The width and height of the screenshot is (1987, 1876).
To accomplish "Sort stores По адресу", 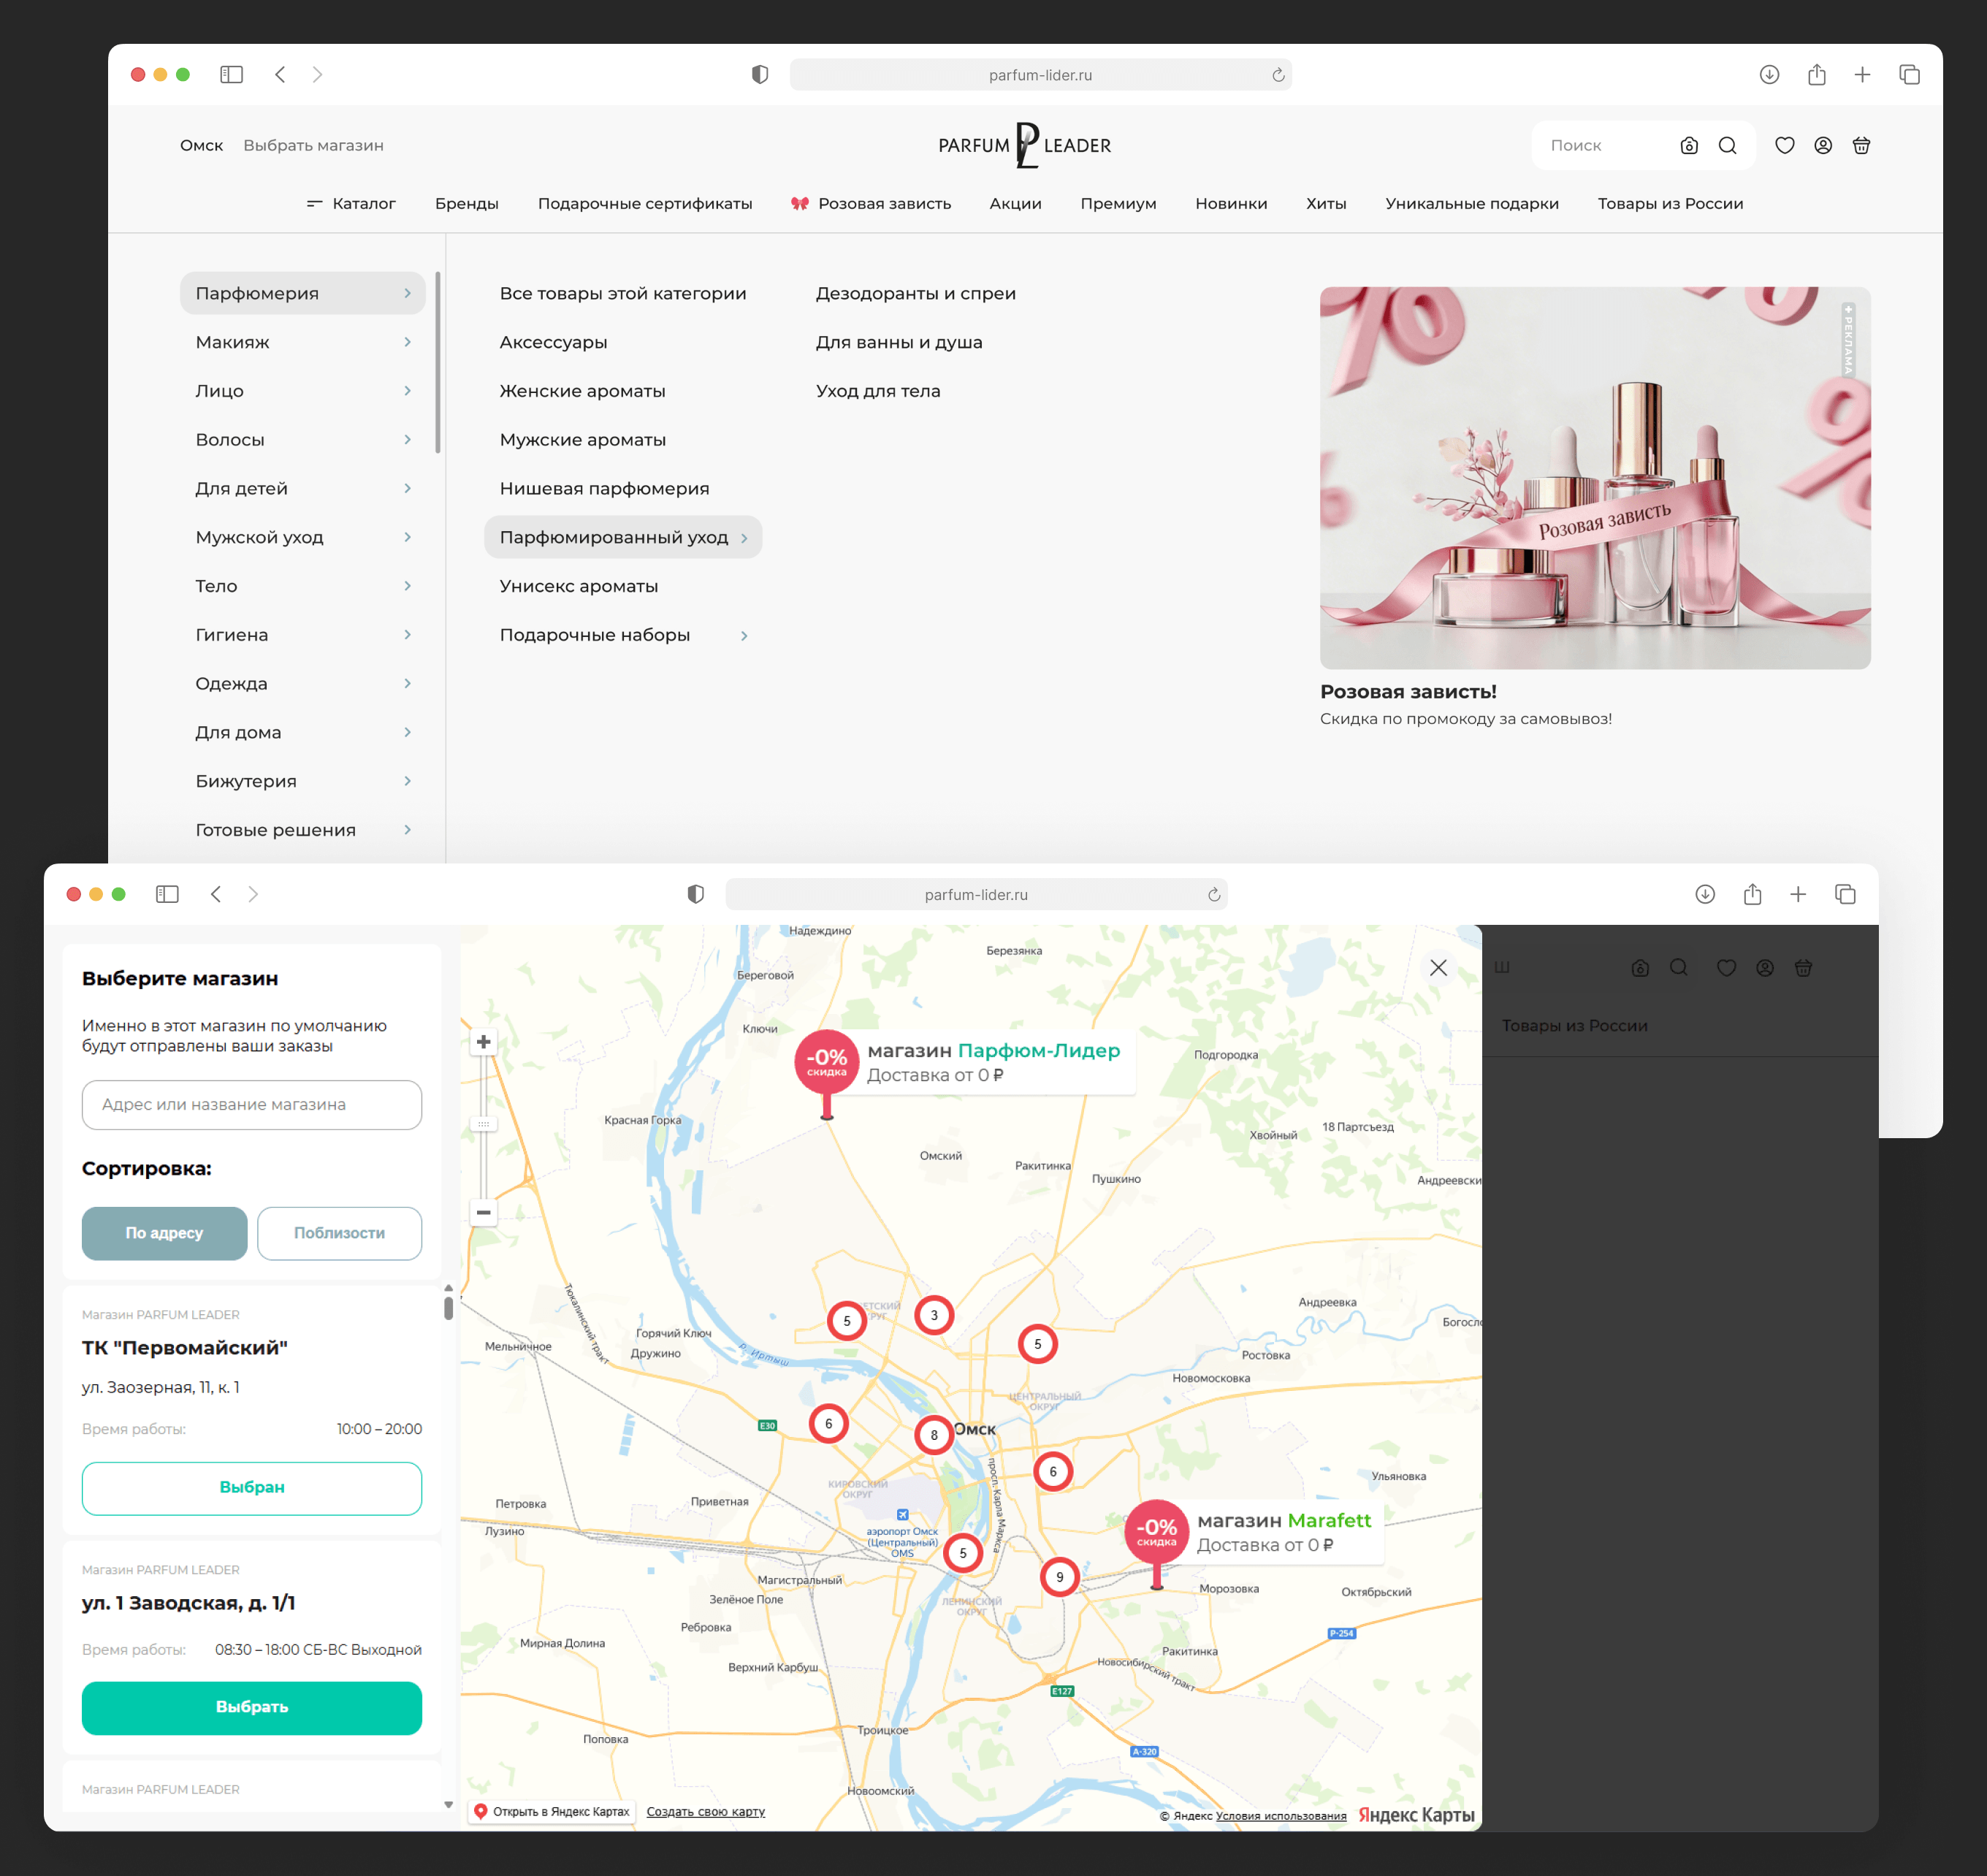I will [x=165, y=1234].
